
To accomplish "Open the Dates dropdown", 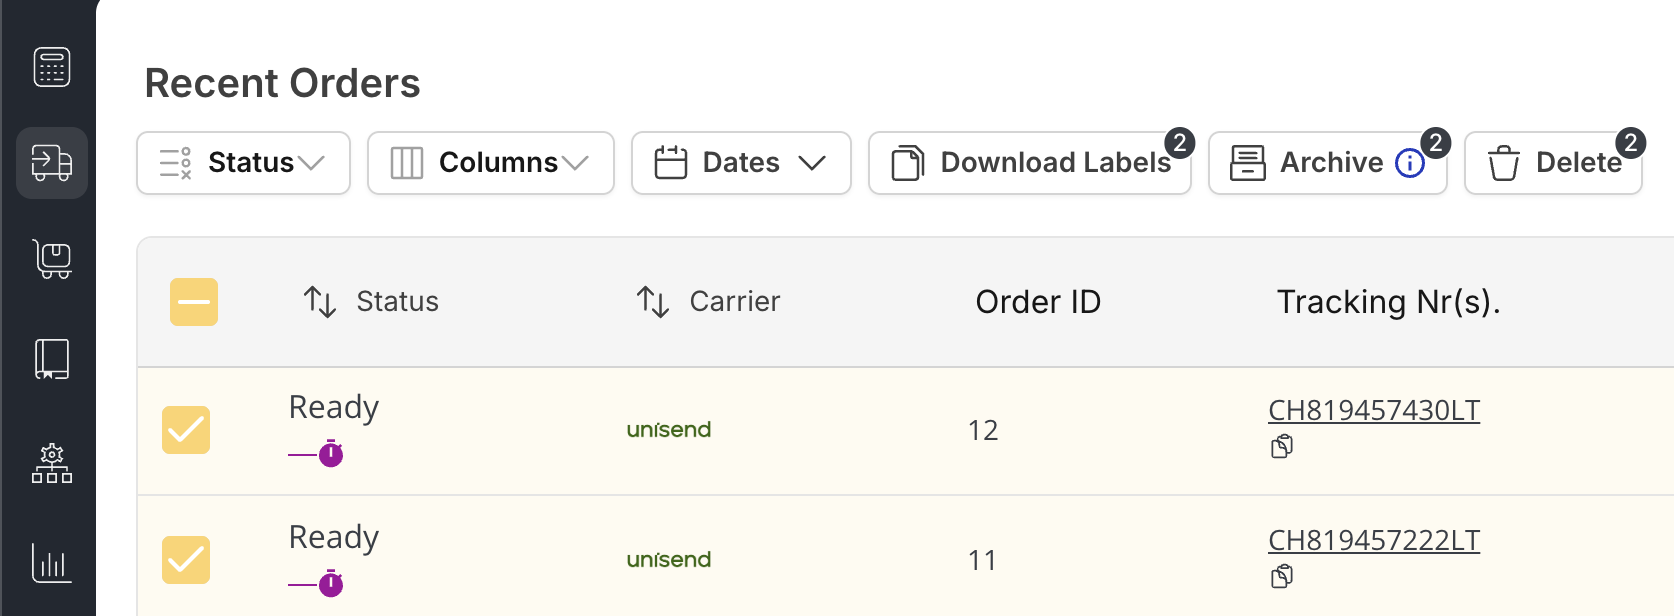I will pos(740,163).
